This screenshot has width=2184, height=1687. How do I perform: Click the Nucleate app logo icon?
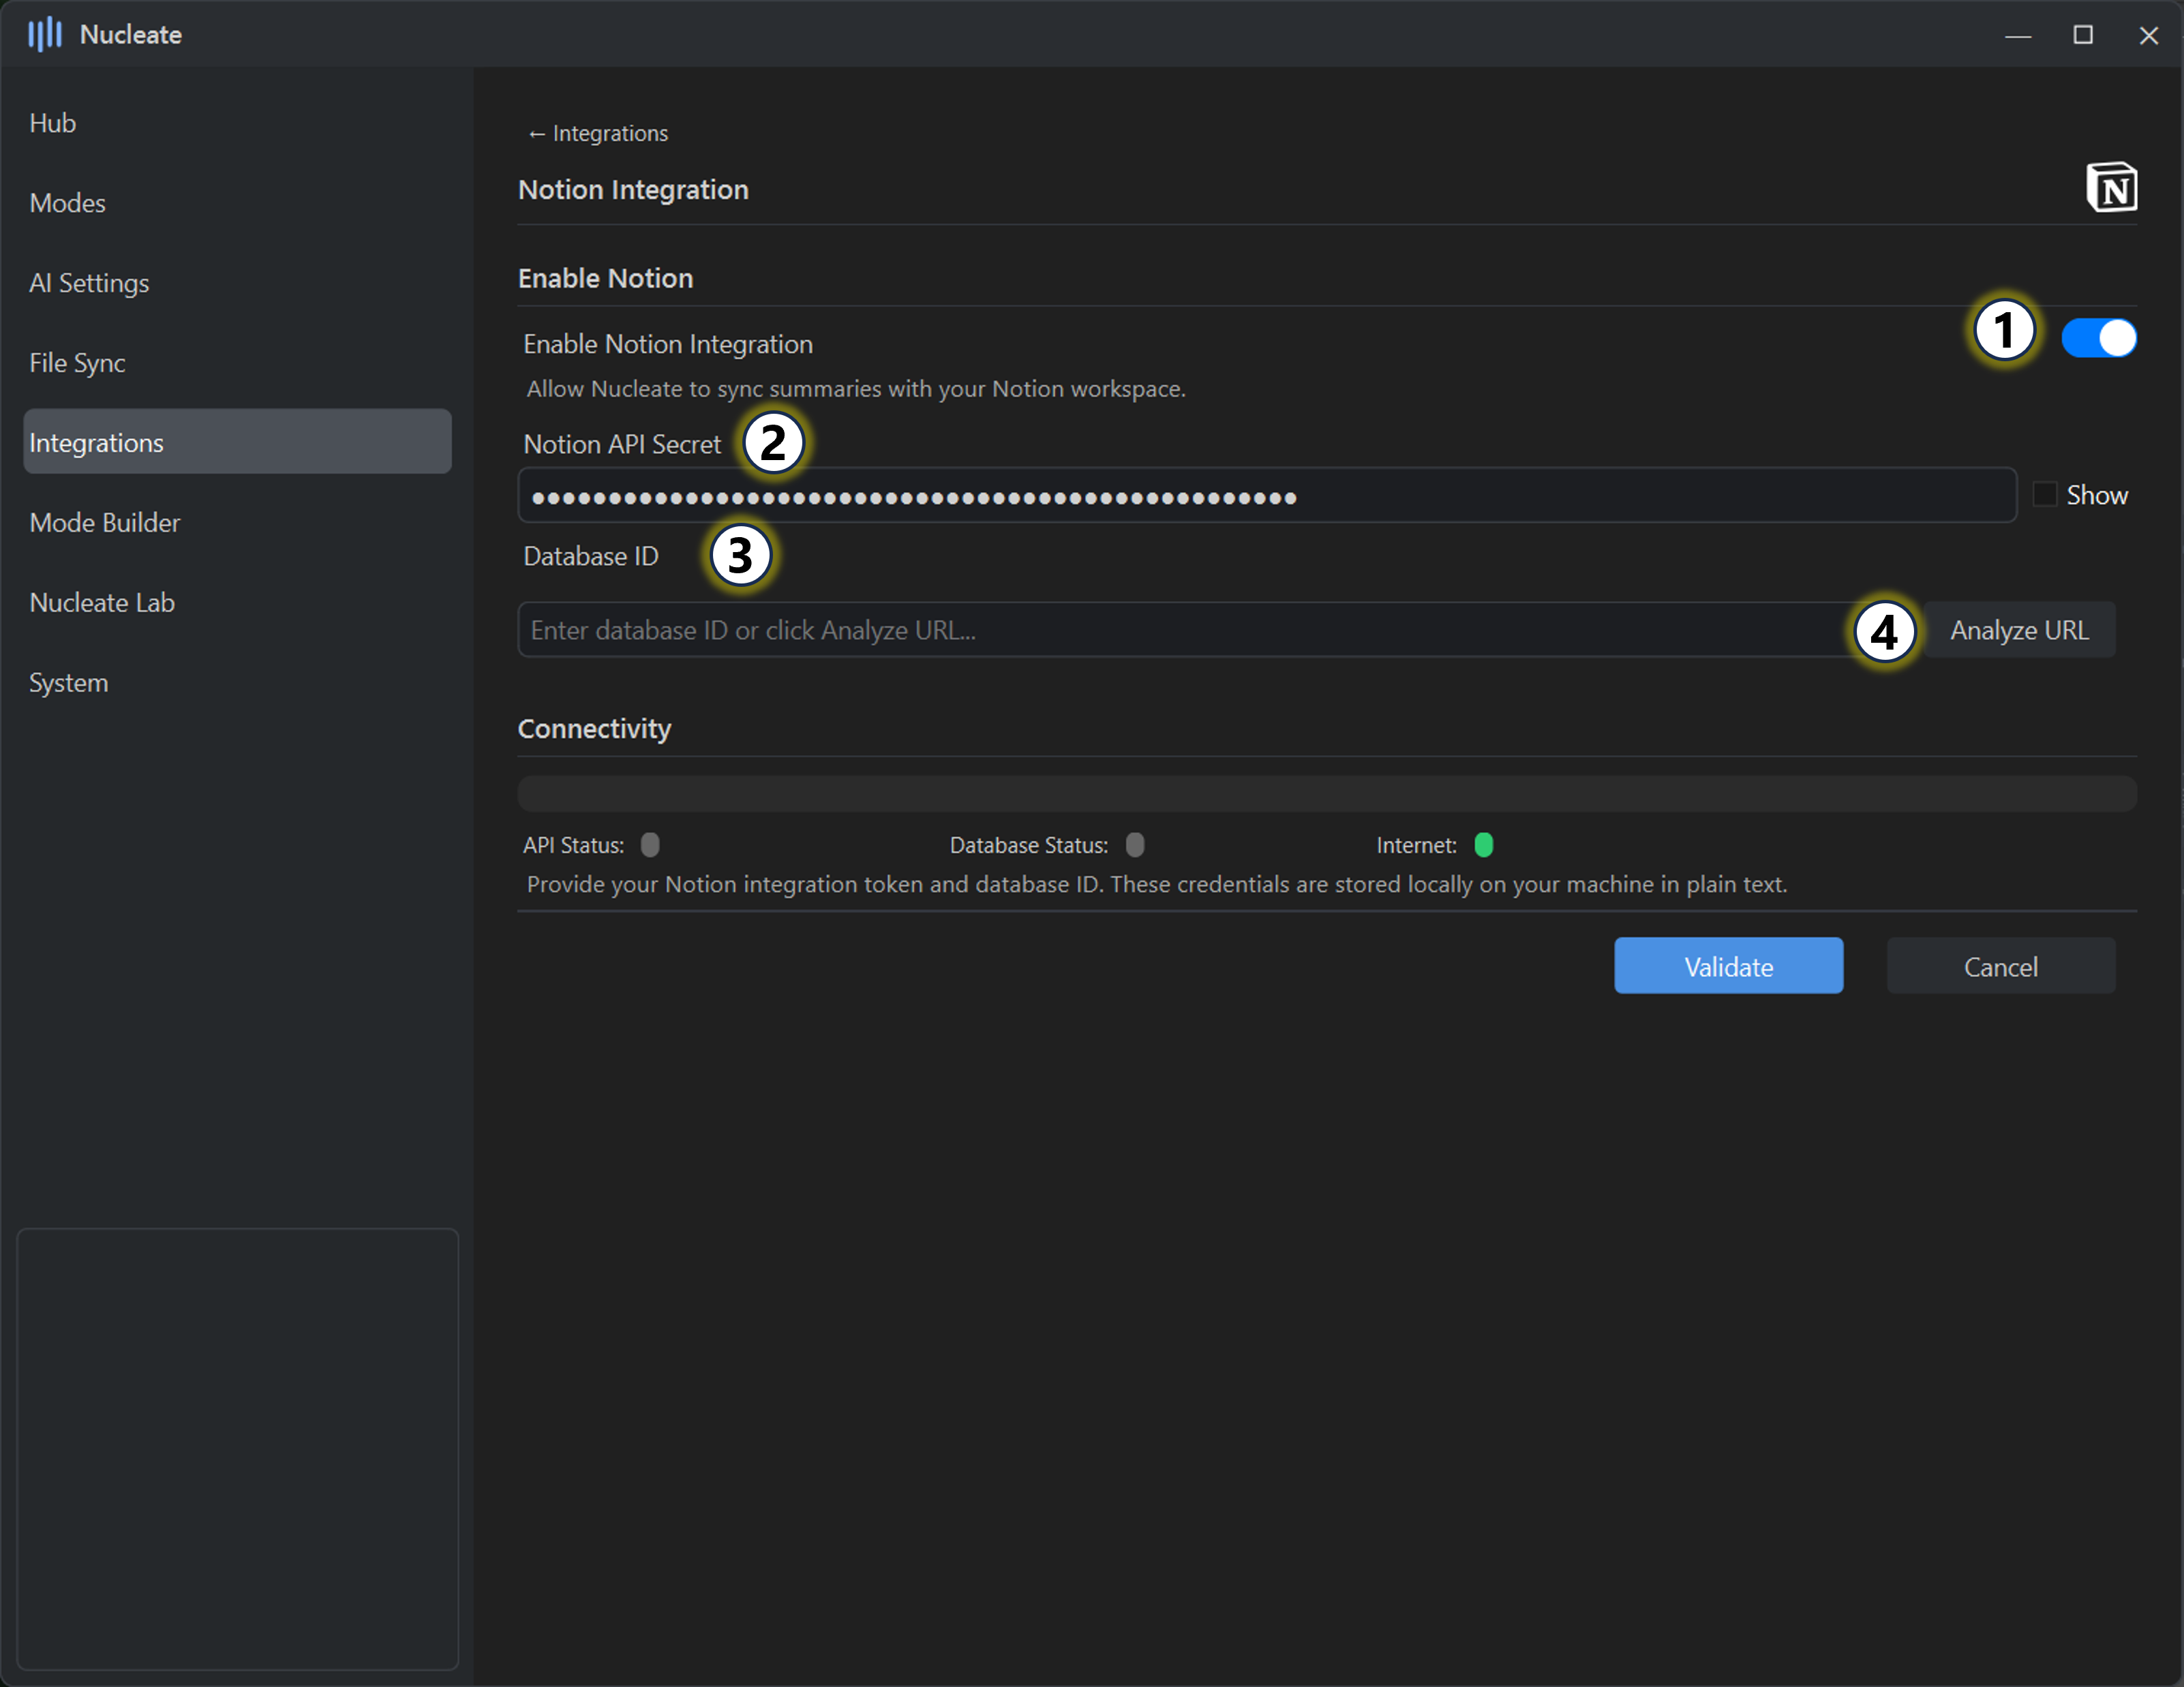coord(45,34)
